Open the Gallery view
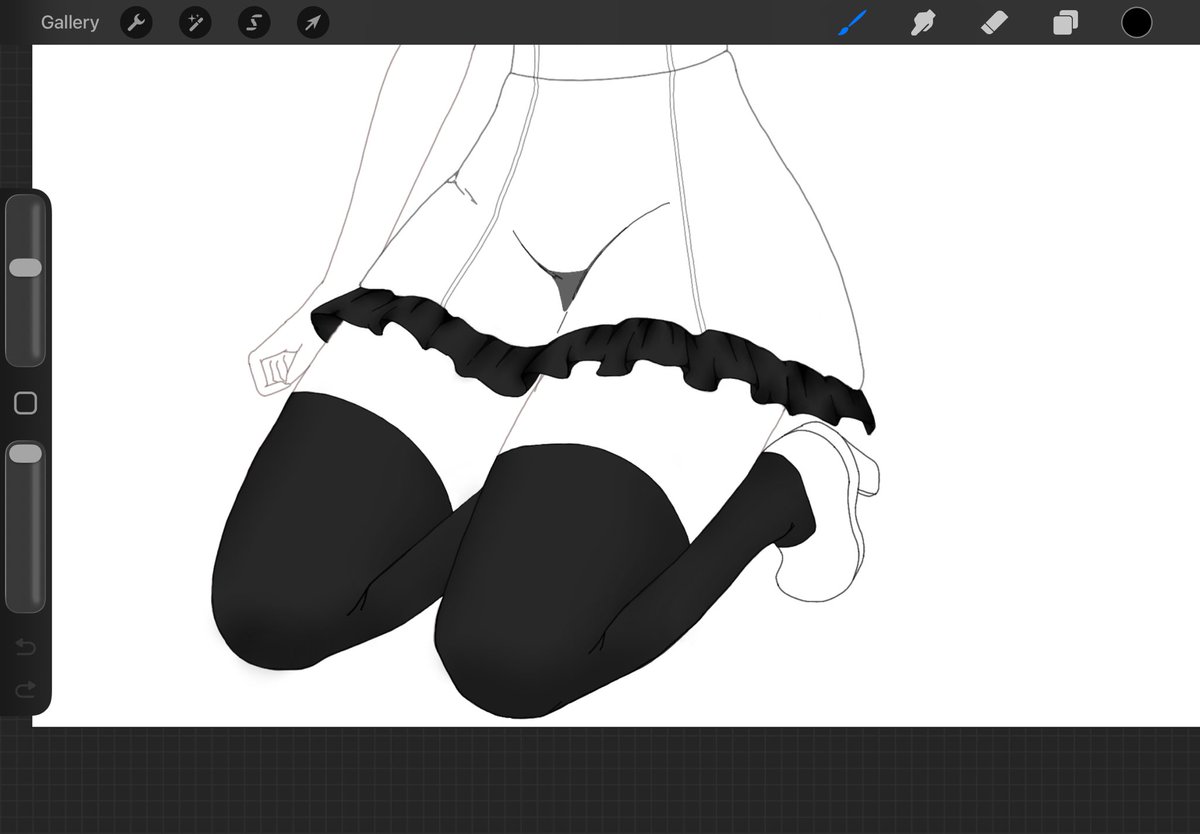Screen dimensions: 1200x834 pos(70,22)
